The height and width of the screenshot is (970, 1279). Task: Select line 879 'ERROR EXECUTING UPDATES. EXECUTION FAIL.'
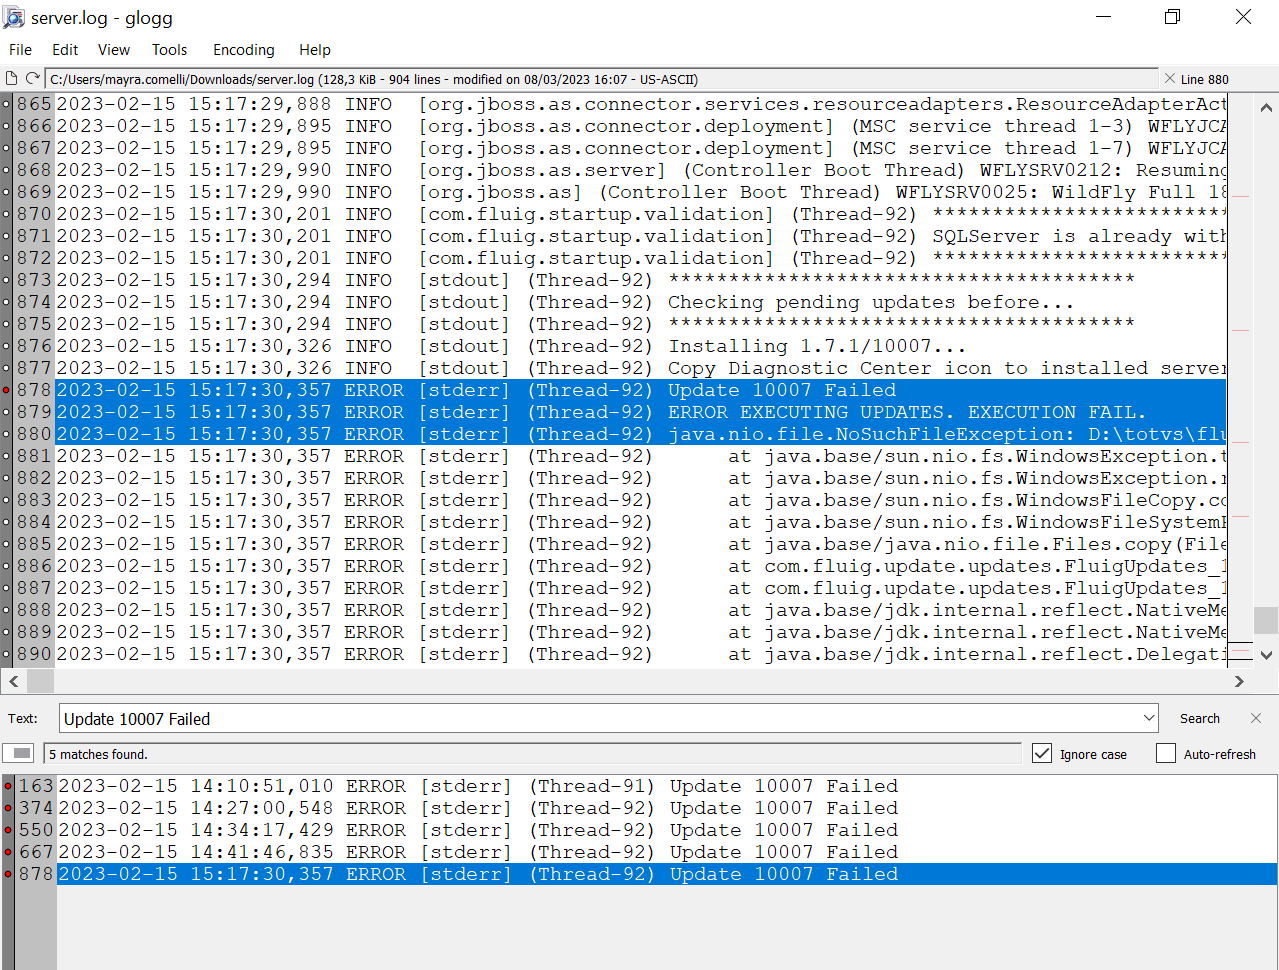coord(640,412)
